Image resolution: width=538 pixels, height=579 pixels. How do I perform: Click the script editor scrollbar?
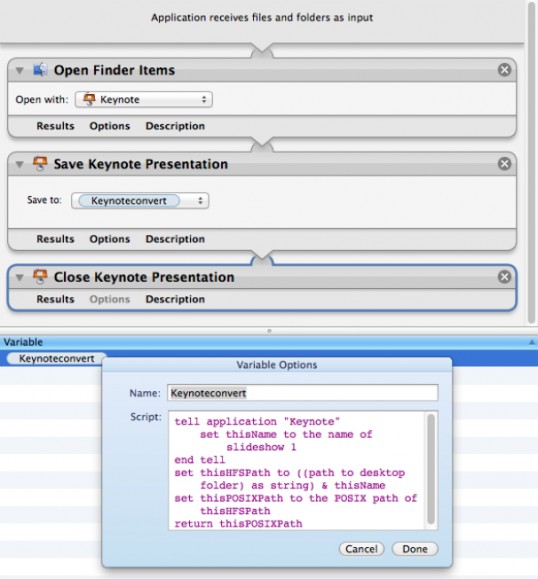[x=431, y=469]
